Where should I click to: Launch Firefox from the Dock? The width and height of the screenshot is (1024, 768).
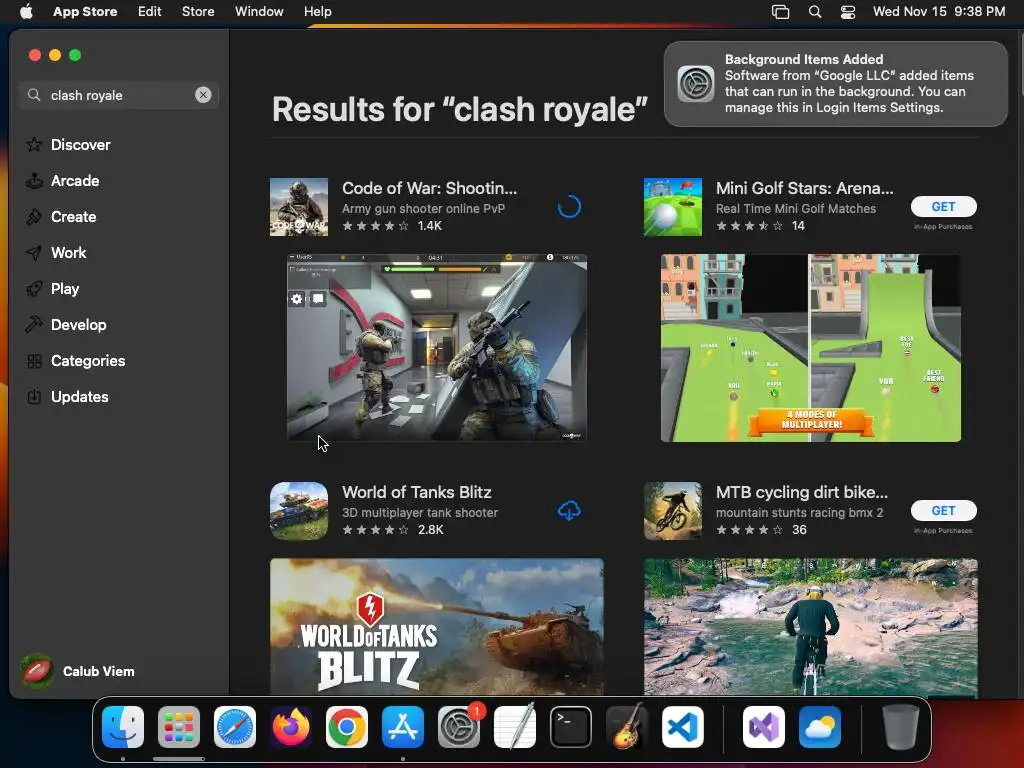point(291,727)
